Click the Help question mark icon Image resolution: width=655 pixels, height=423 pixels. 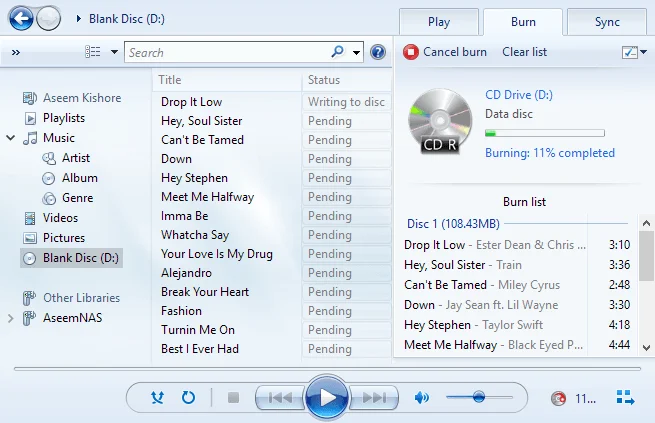pos(378,52)
